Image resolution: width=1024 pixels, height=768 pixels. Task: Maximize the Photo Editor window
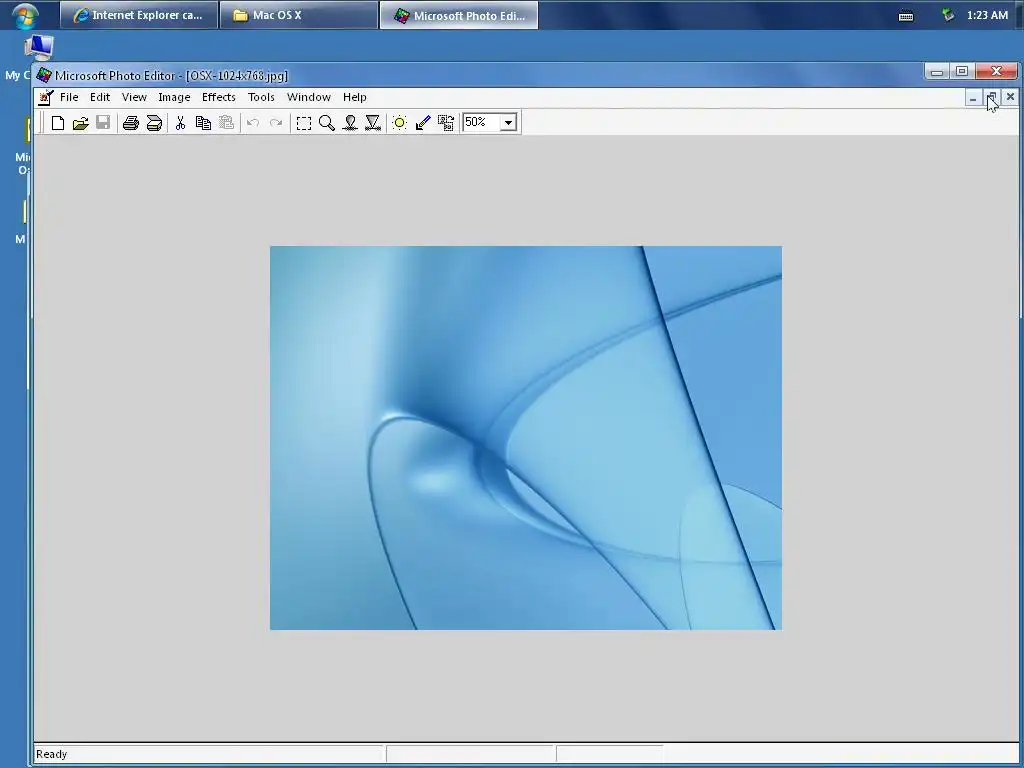[961, 71]
